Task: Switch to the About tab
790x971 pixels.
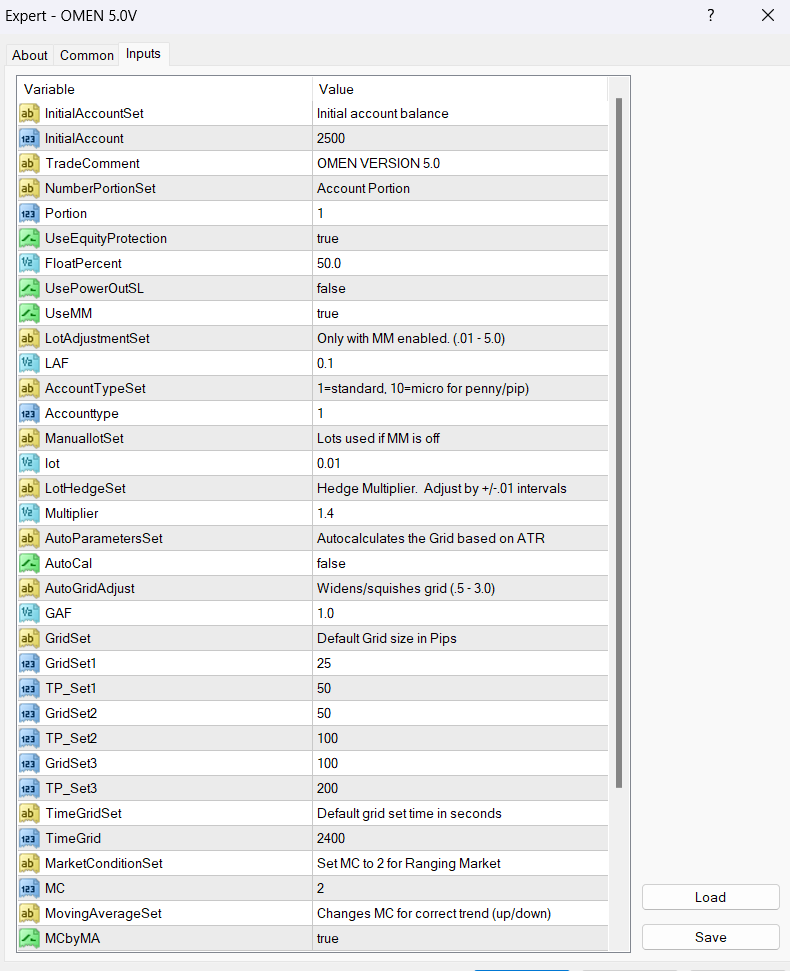Action: [x=30, y=55]
